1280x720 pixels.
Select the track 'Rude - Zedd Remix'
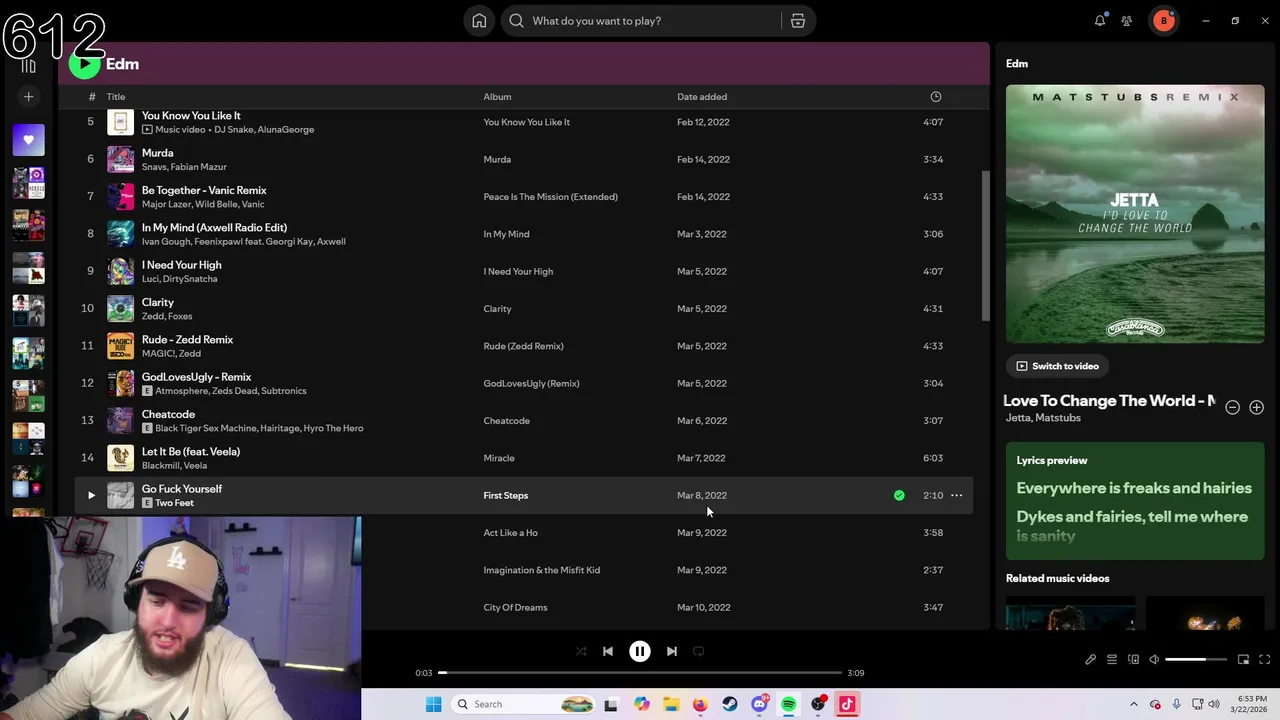tap(187, 340)
